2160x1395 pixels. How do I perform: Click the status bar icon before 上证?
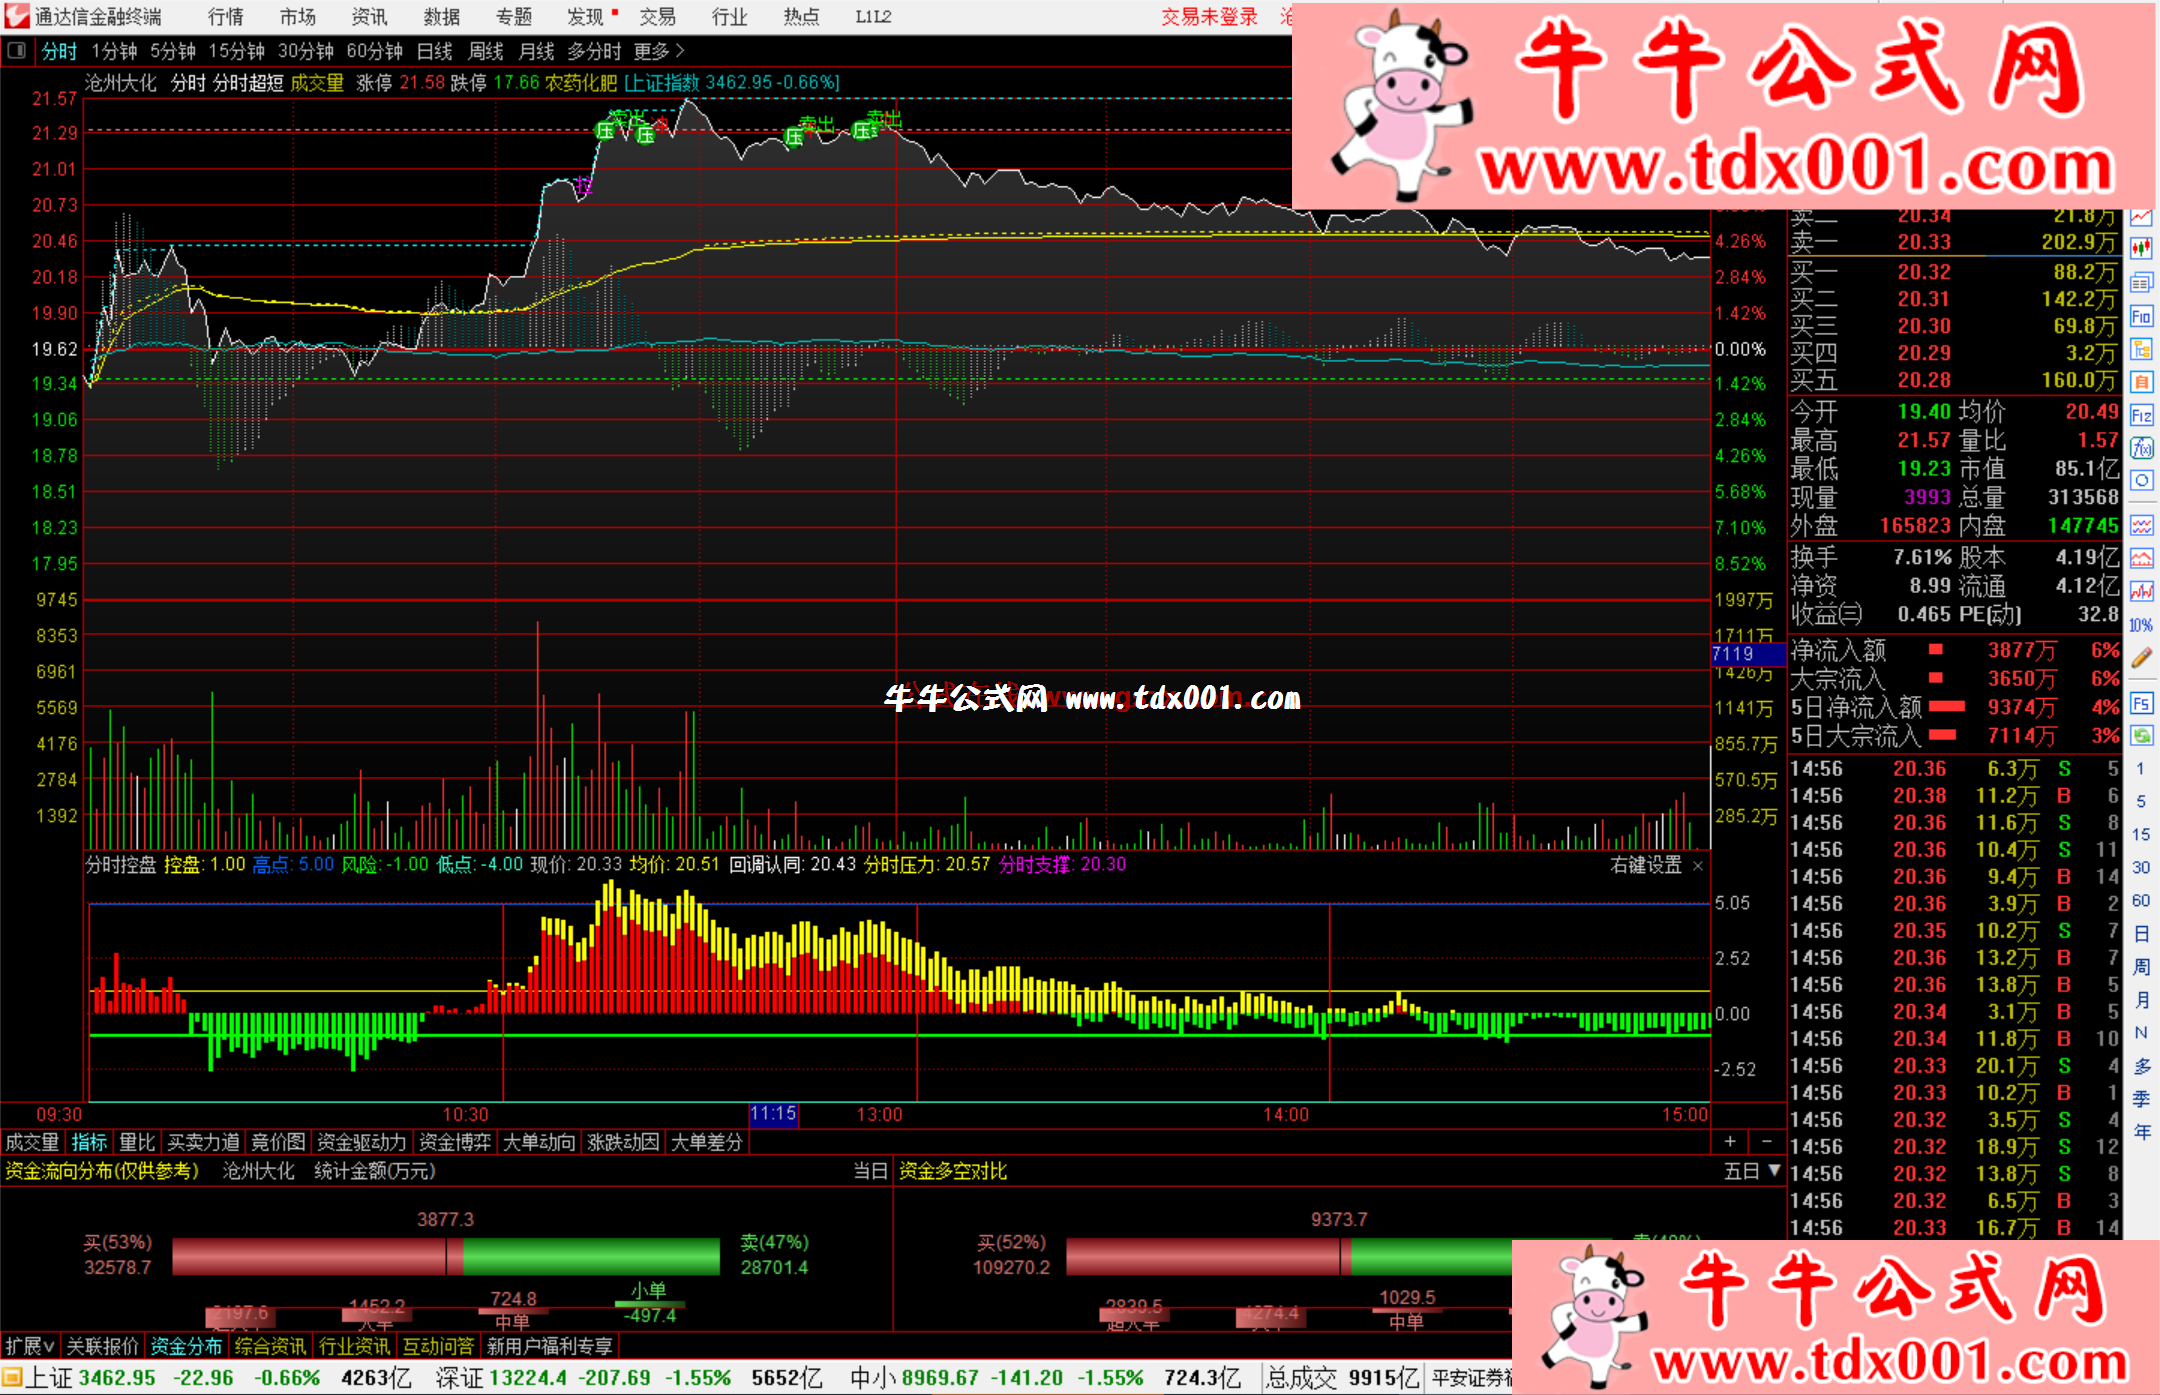(x=12, y=1377)
